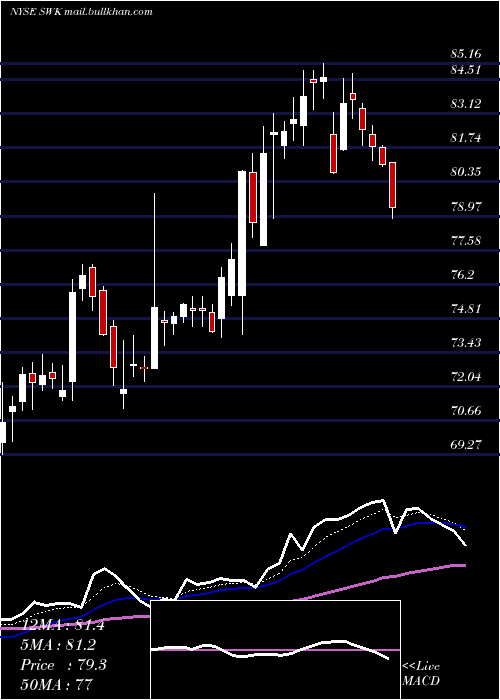This screenshot has height=700, width=500.
Task: Select the 72.04 price level label
Action: point(466,377)
